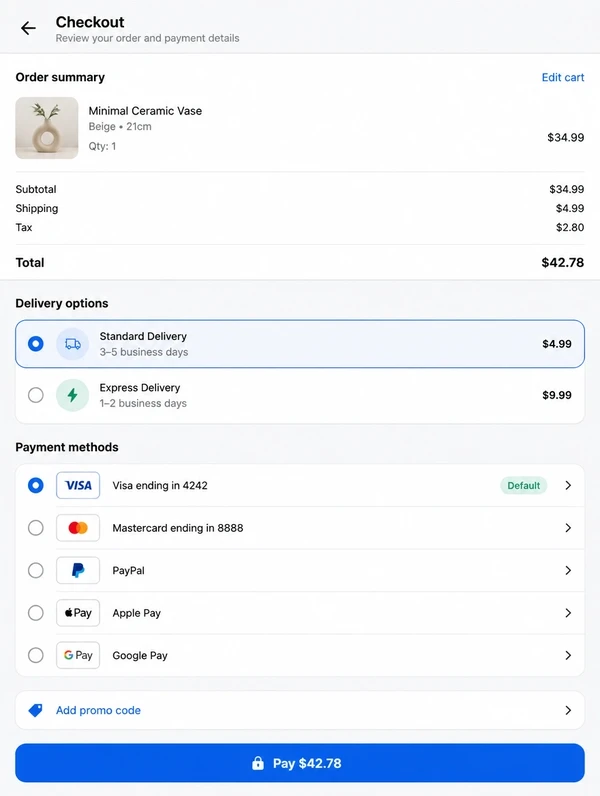Viewport: 600px width, 796px height.
Task: Select the Apple Pay radio button
Action: click(36, 613)
